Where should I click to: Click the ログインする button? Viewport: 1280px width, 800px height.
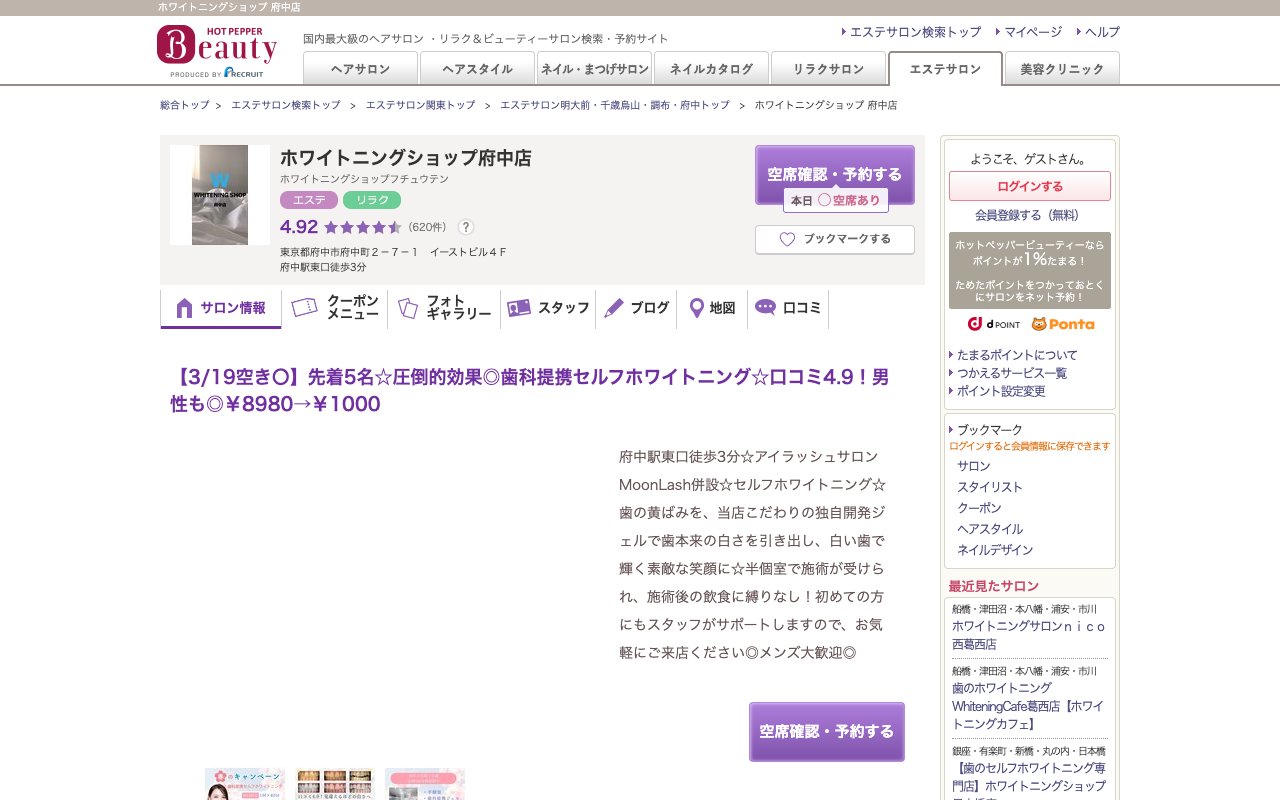pos(1030,186)
